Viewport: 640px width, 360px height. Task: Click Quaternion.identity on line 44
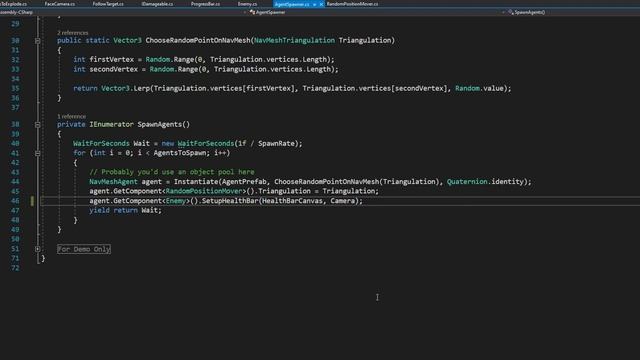pyautogui.click(x=485, y=182)
